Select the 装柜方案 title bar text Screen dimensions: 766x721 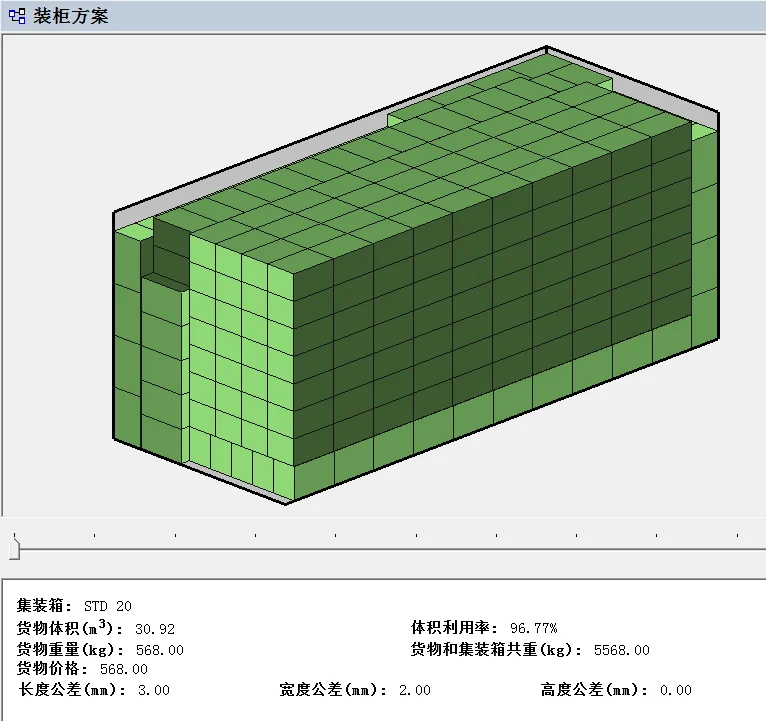coord(71,16)
